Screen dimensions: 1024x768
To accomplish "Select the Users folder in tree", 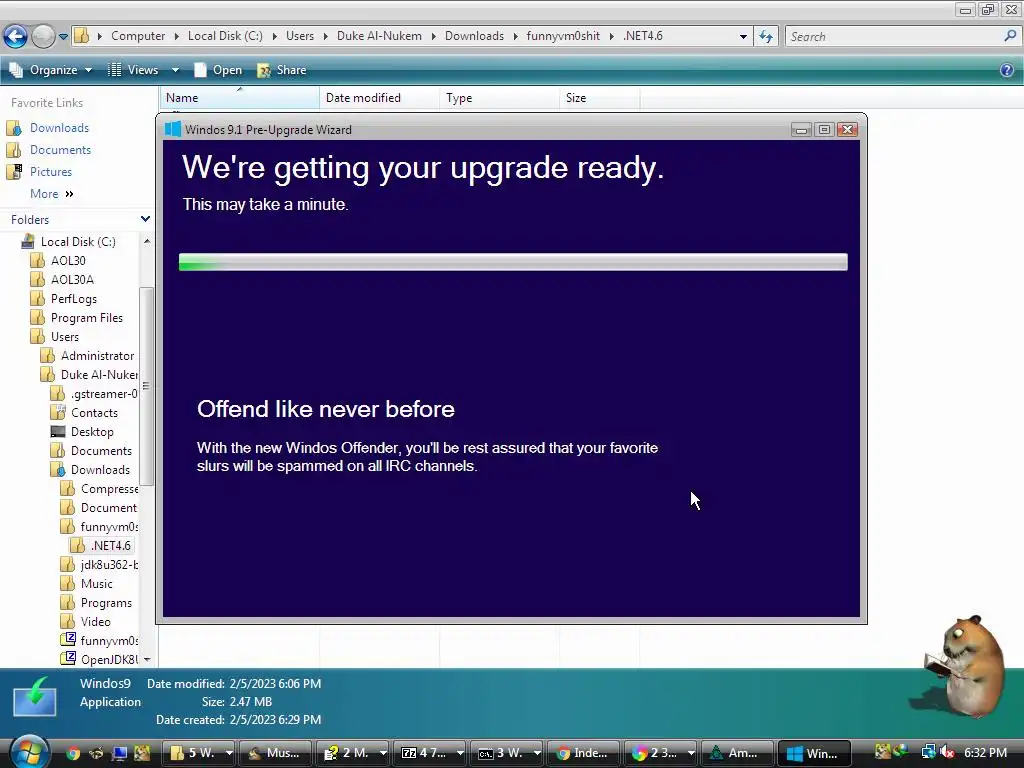I will (x=65, y=336).
